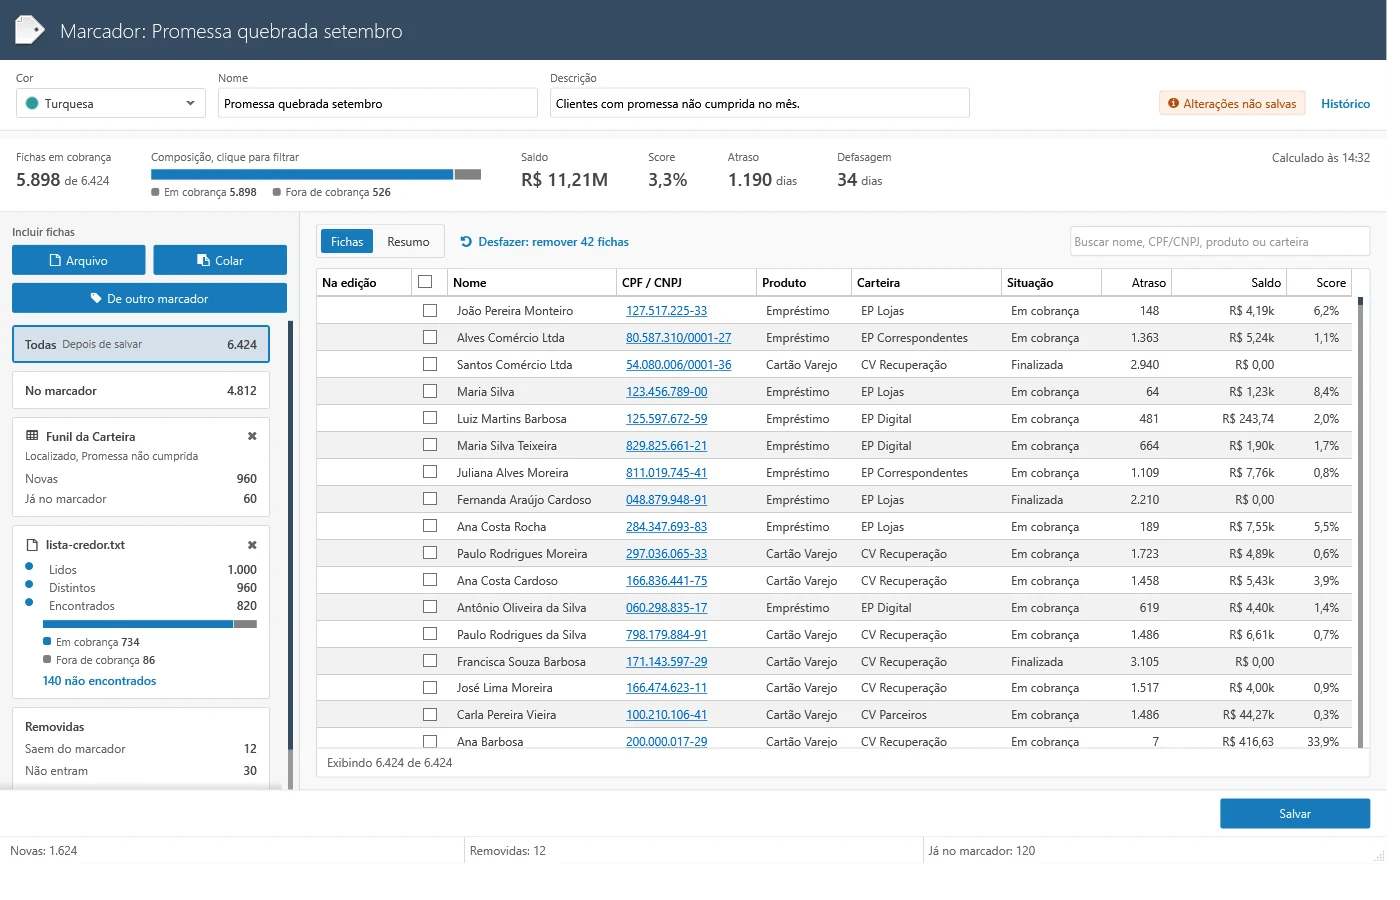Check the box for João Pereira Monteiro
The width and height of the screenshot is (1400, 900).
pyautogui.click(x=430, y=311)
